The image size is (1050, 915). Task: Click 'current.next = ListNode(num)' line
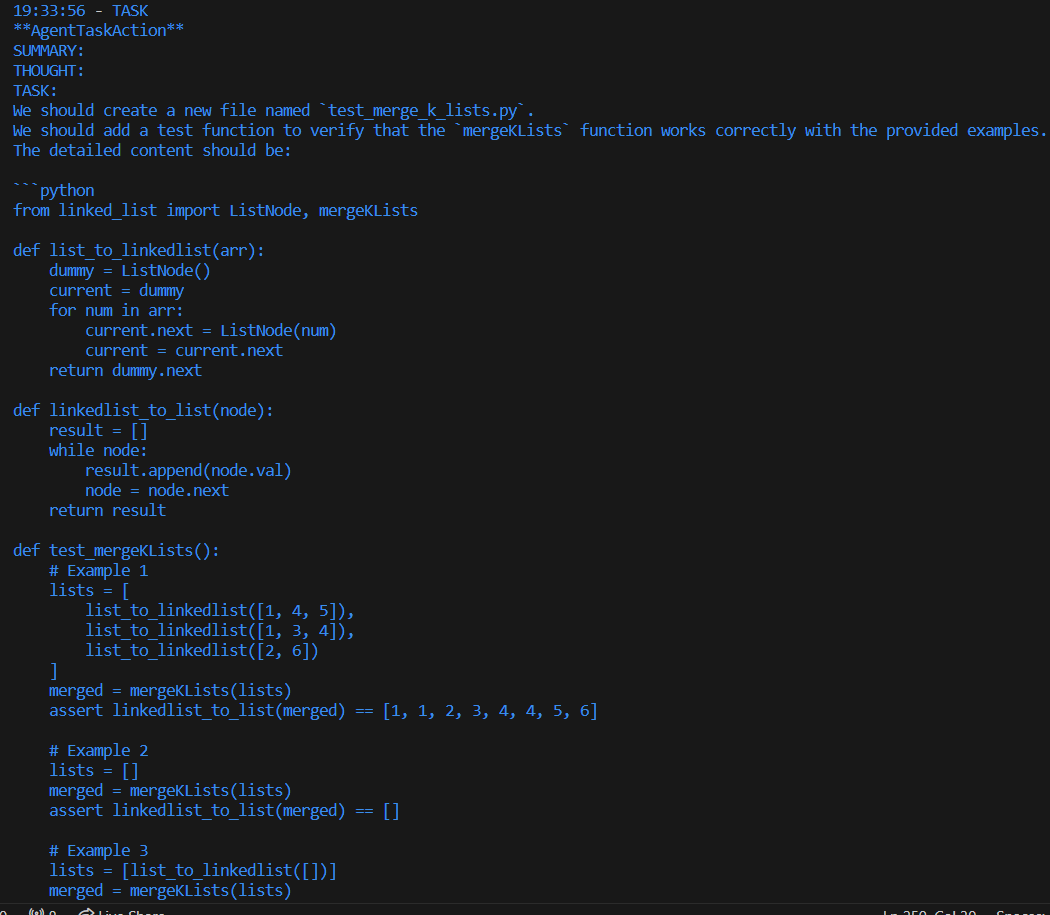point(211,331)
